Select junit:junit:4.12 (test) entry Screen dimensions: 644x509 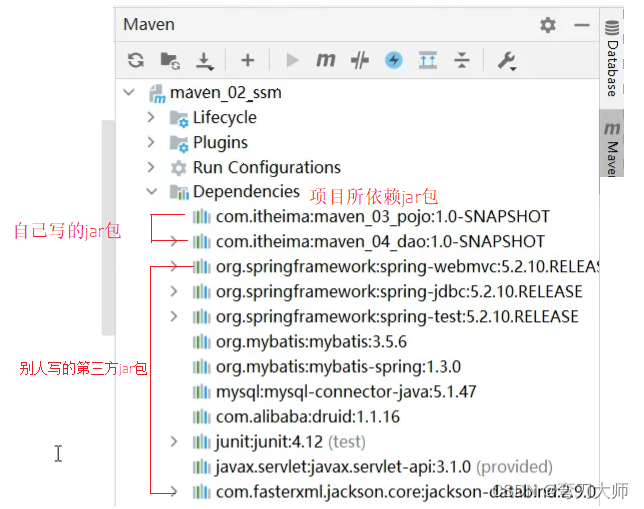291,442
